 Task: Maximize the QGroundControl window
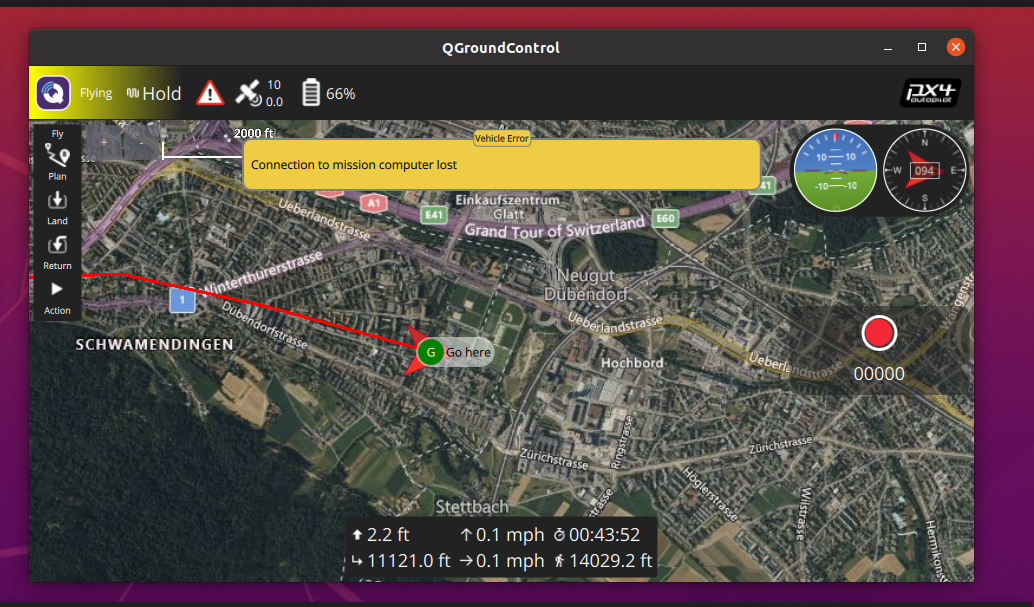tap(922, 47)
